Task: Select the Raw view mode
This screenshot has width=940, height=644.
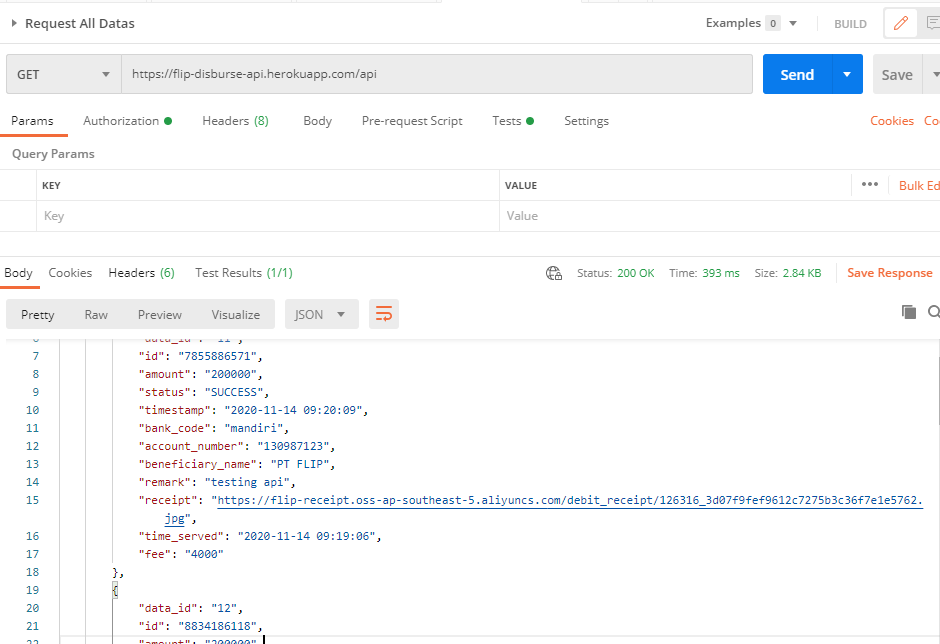Action: pyautogui.click(x=96, y=315)
